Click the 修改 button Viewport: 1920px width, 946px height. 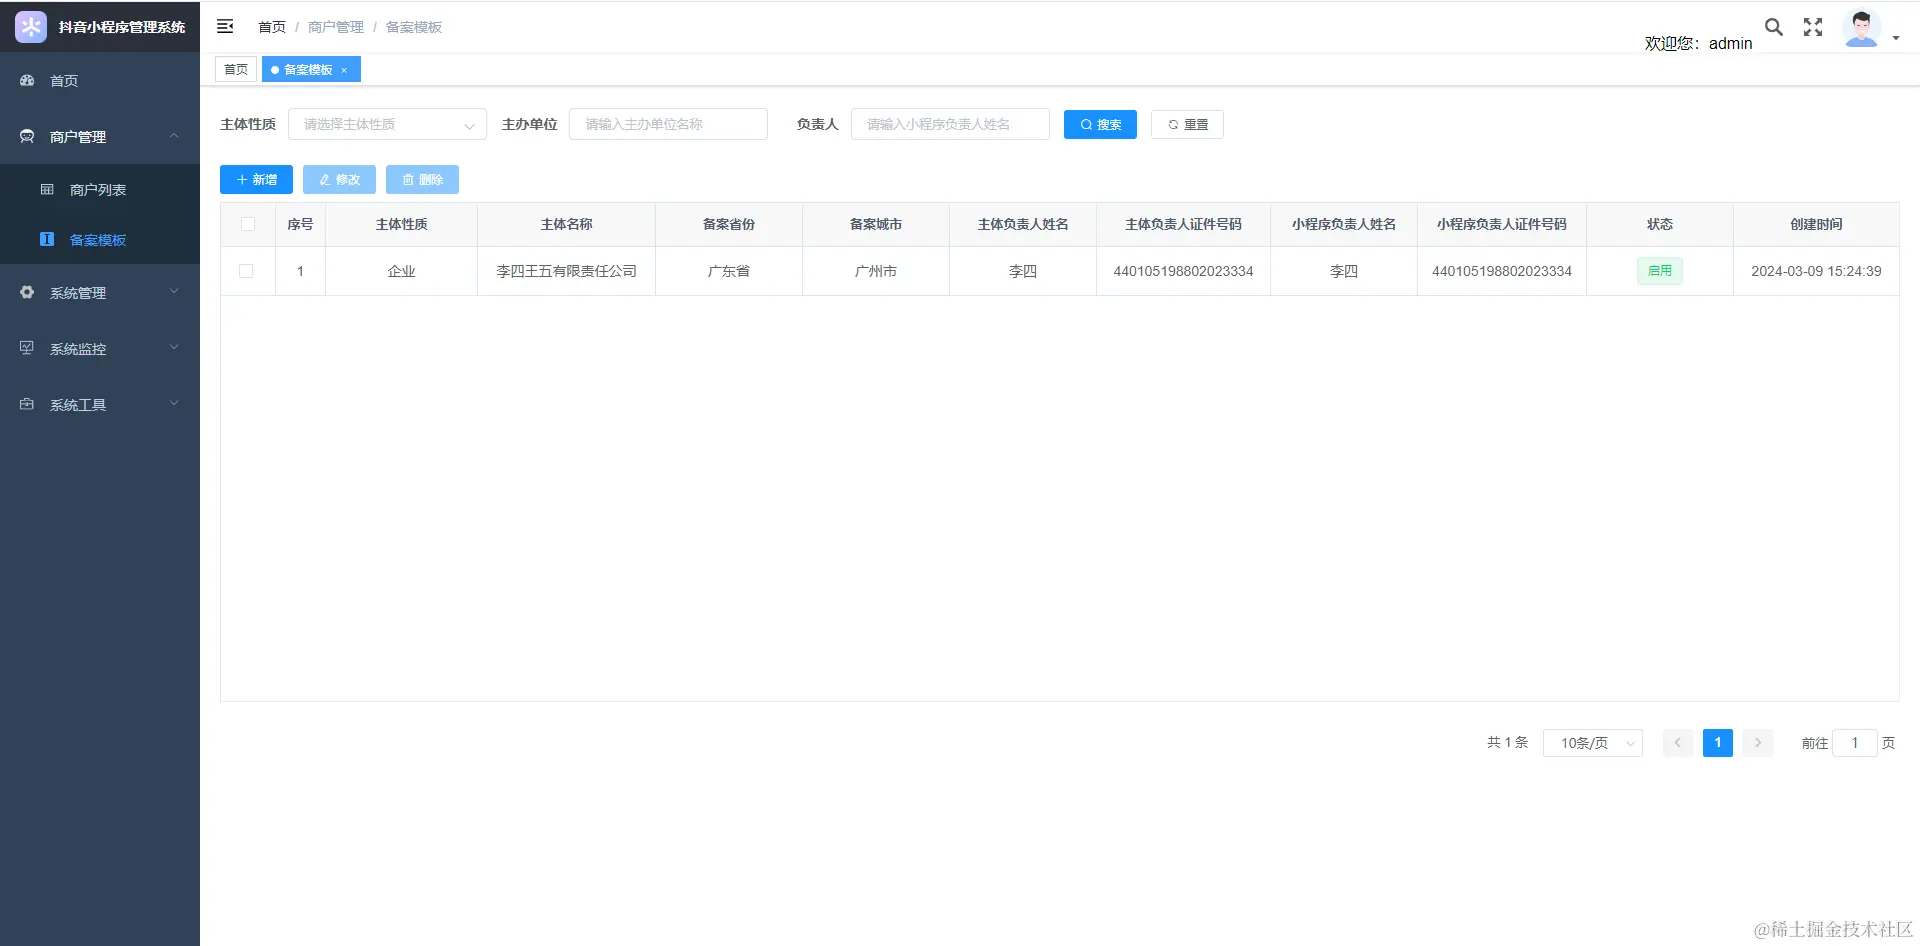coord(339,179)
